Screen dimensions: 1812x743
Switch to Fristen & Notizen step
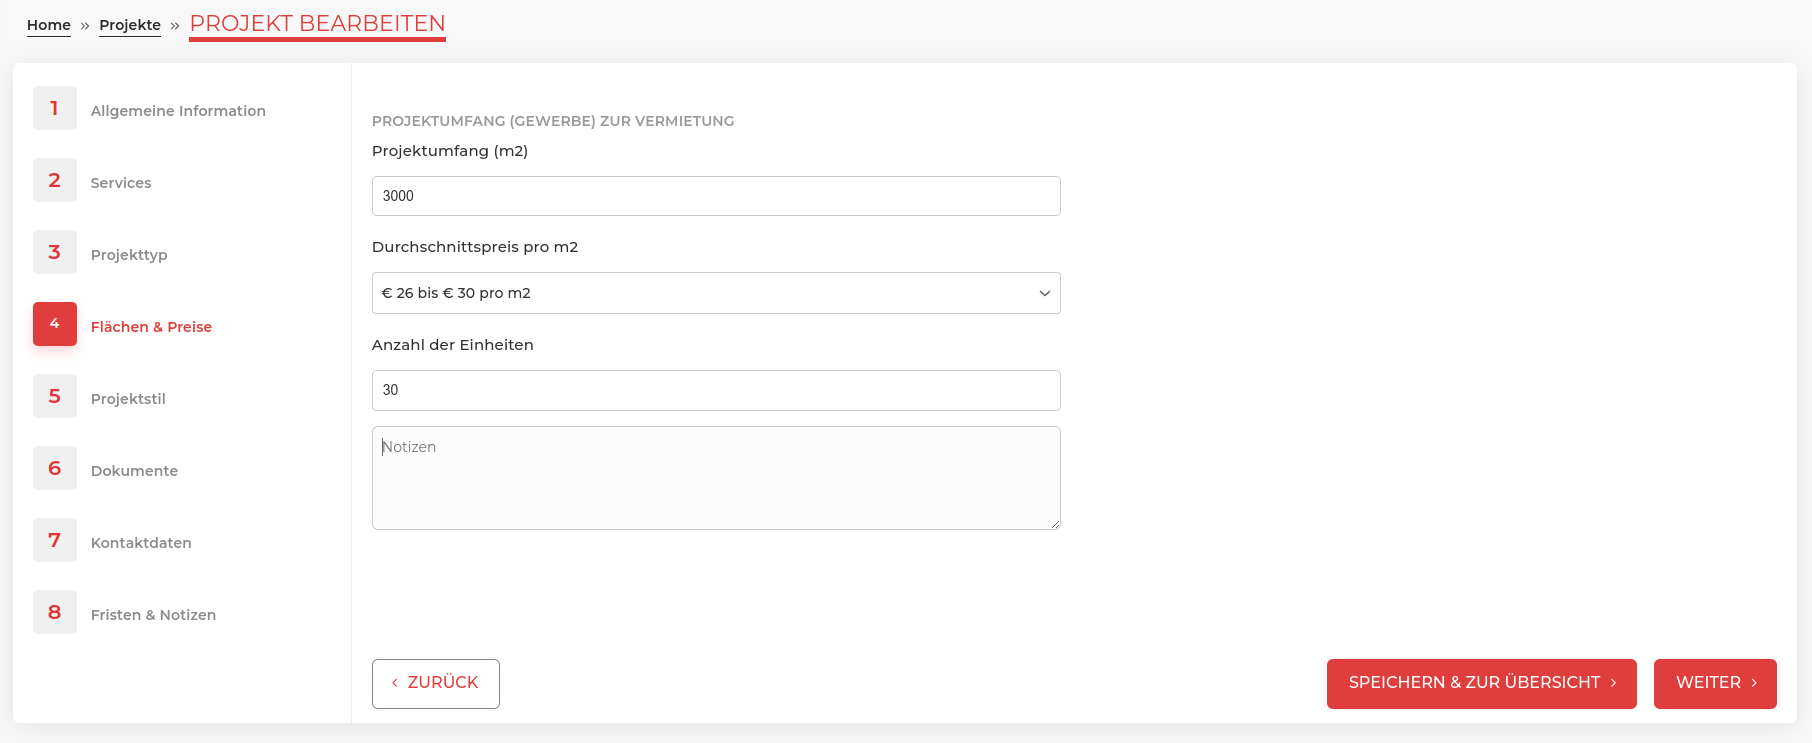click(x=153, y=615)
